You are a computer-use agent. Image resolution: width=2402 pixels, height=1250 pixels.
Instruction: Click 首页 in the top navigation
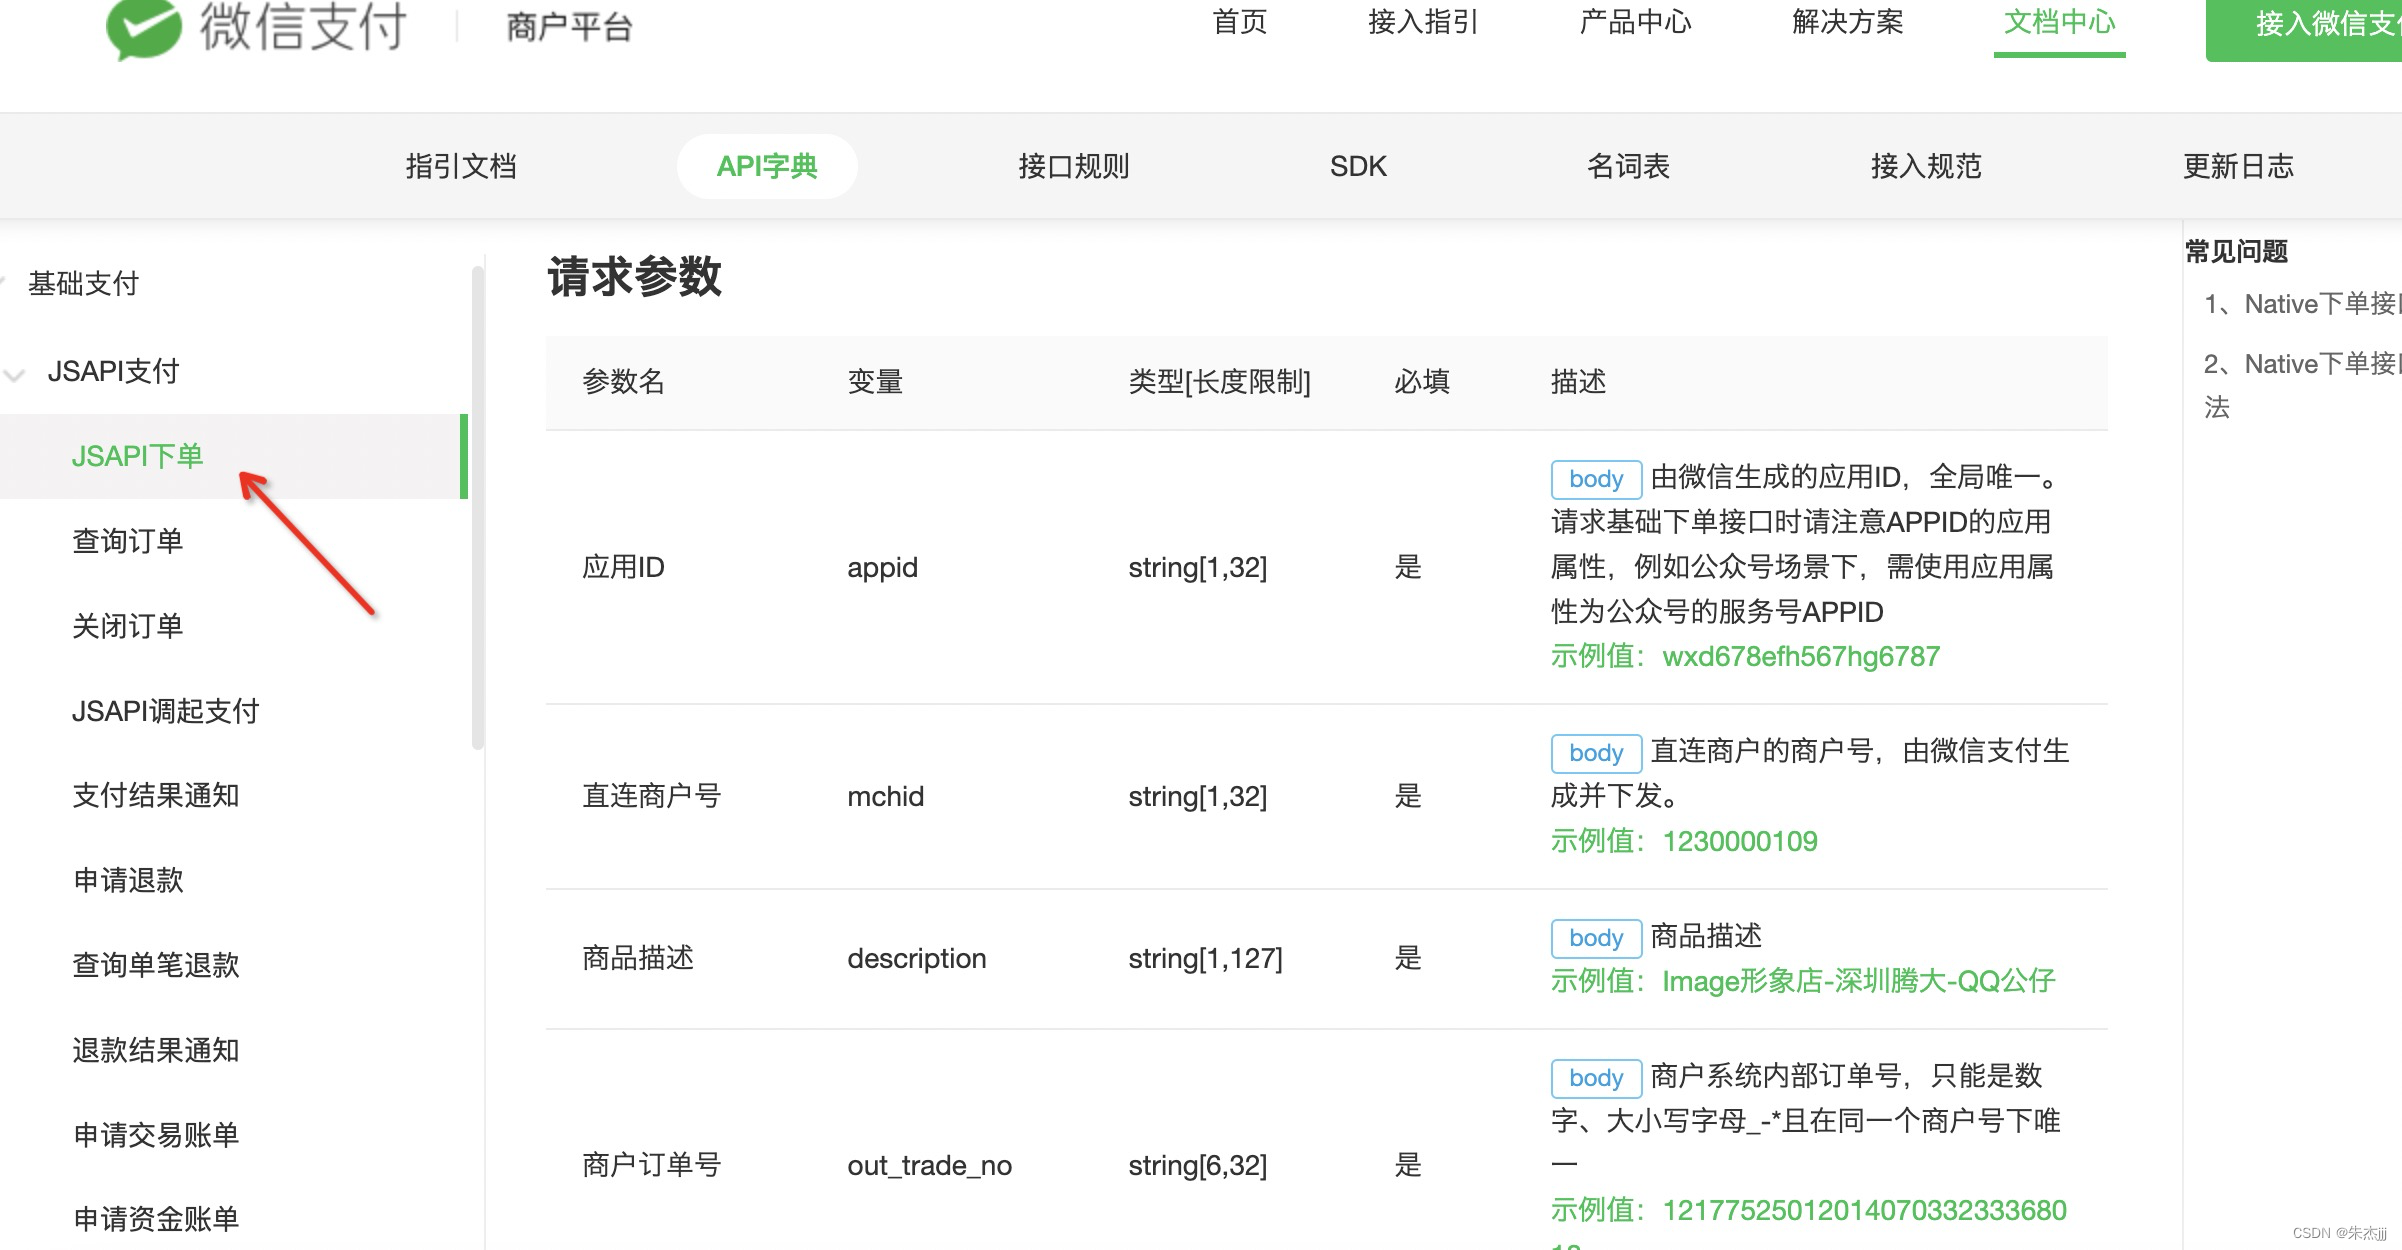(1240, 23)
